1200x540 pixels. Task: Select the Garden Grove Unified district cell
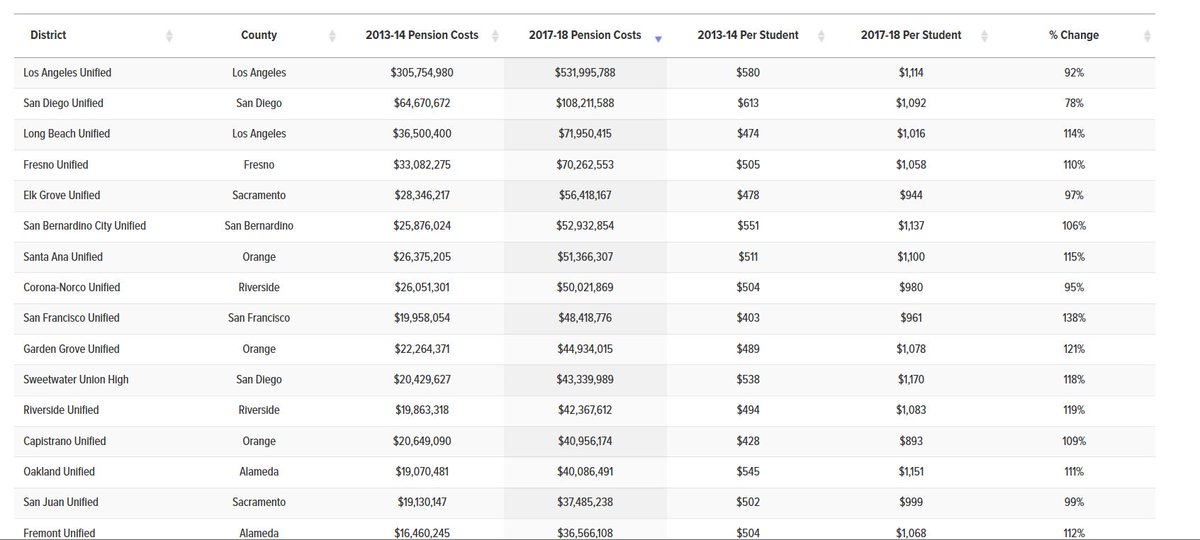coord(71,349)
